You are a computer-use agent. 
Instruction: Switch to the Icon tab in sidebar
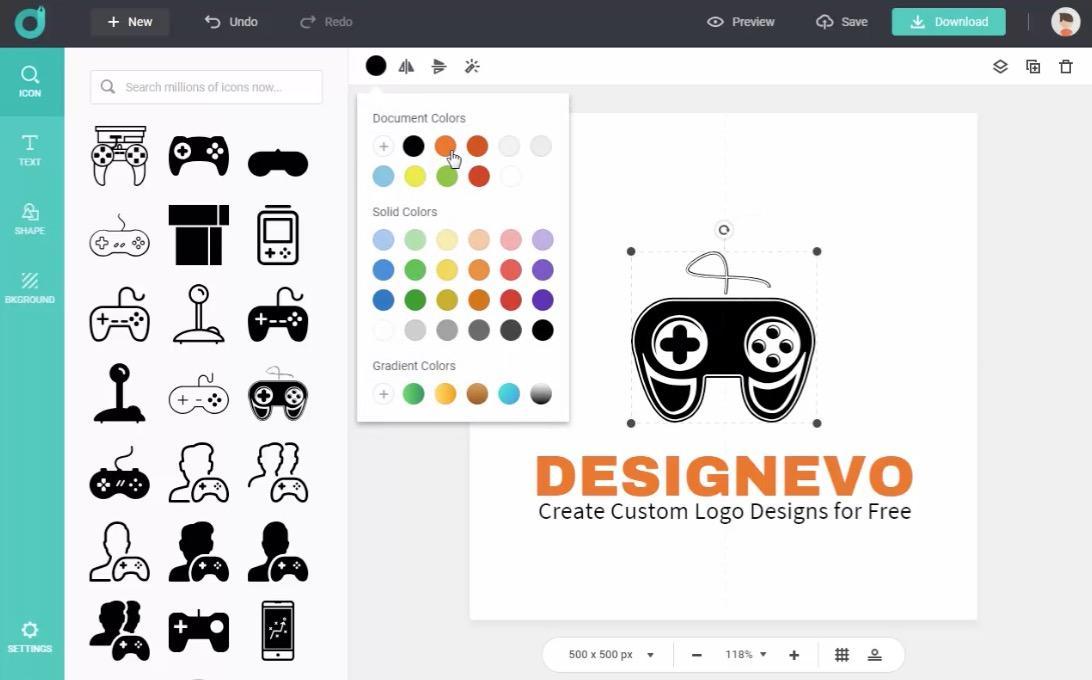[x=30, y=81]
